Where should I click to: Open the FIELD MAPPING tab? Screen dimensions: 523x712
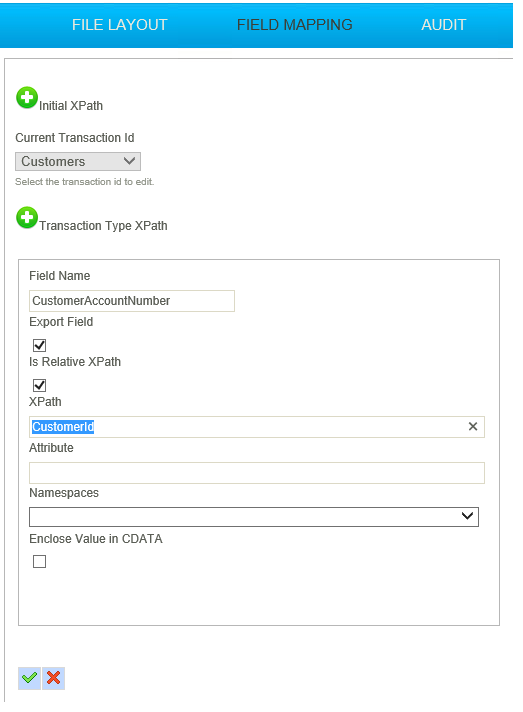click(295, 25)
